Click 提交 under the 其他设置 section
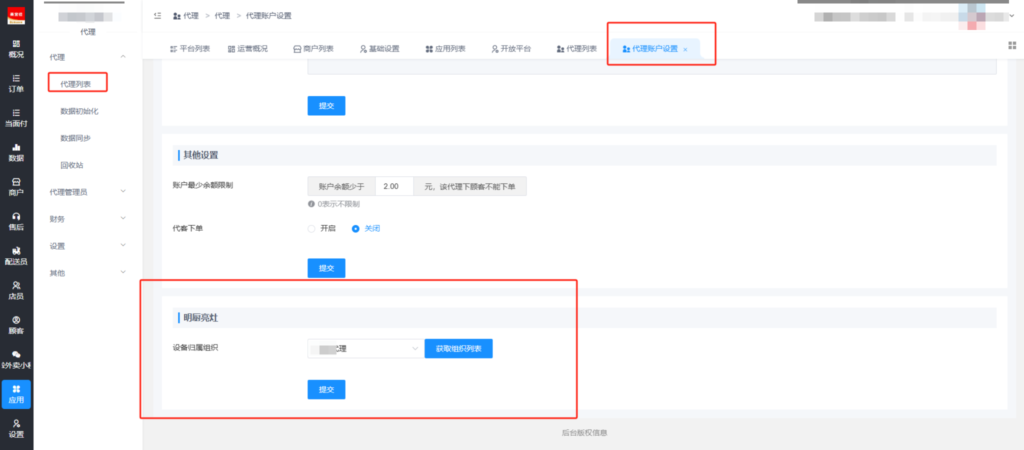This screenshot has height=450, width=1024. pyautogui.click(x=327, y=268)
